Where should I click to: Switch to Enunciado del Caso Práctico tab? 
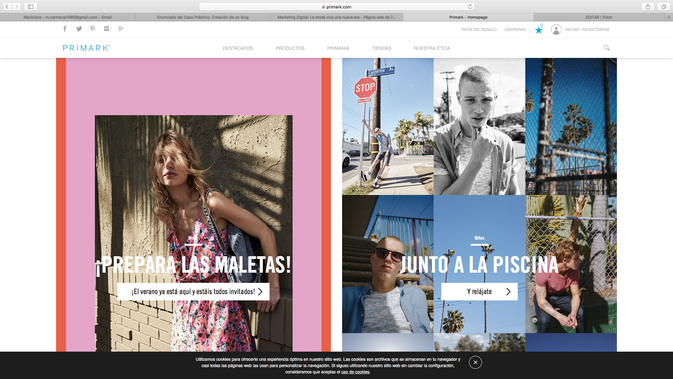click(203, 17)
